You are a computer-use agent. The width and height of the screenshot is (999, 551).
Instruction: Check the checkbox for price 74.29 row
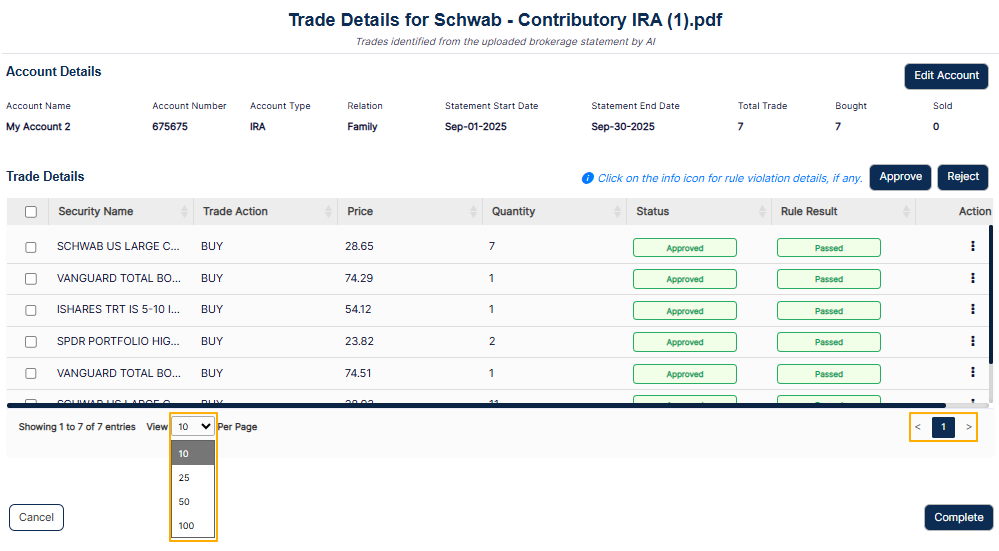click(x=31, y=279)
